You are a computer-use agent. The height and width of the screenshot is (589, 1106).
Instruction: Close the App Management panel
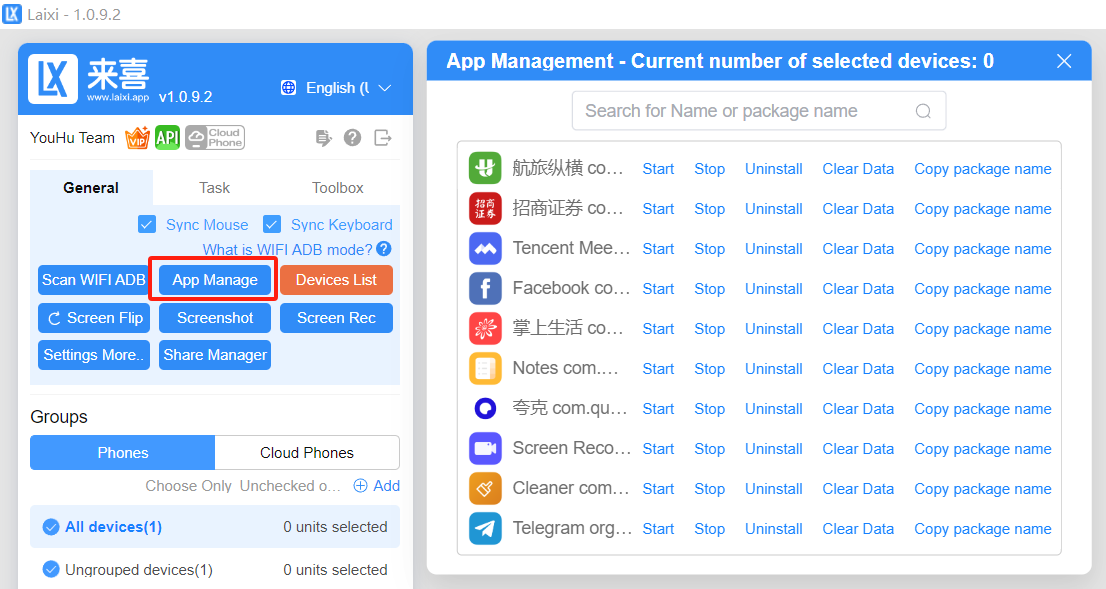[x=1064, y=61]
